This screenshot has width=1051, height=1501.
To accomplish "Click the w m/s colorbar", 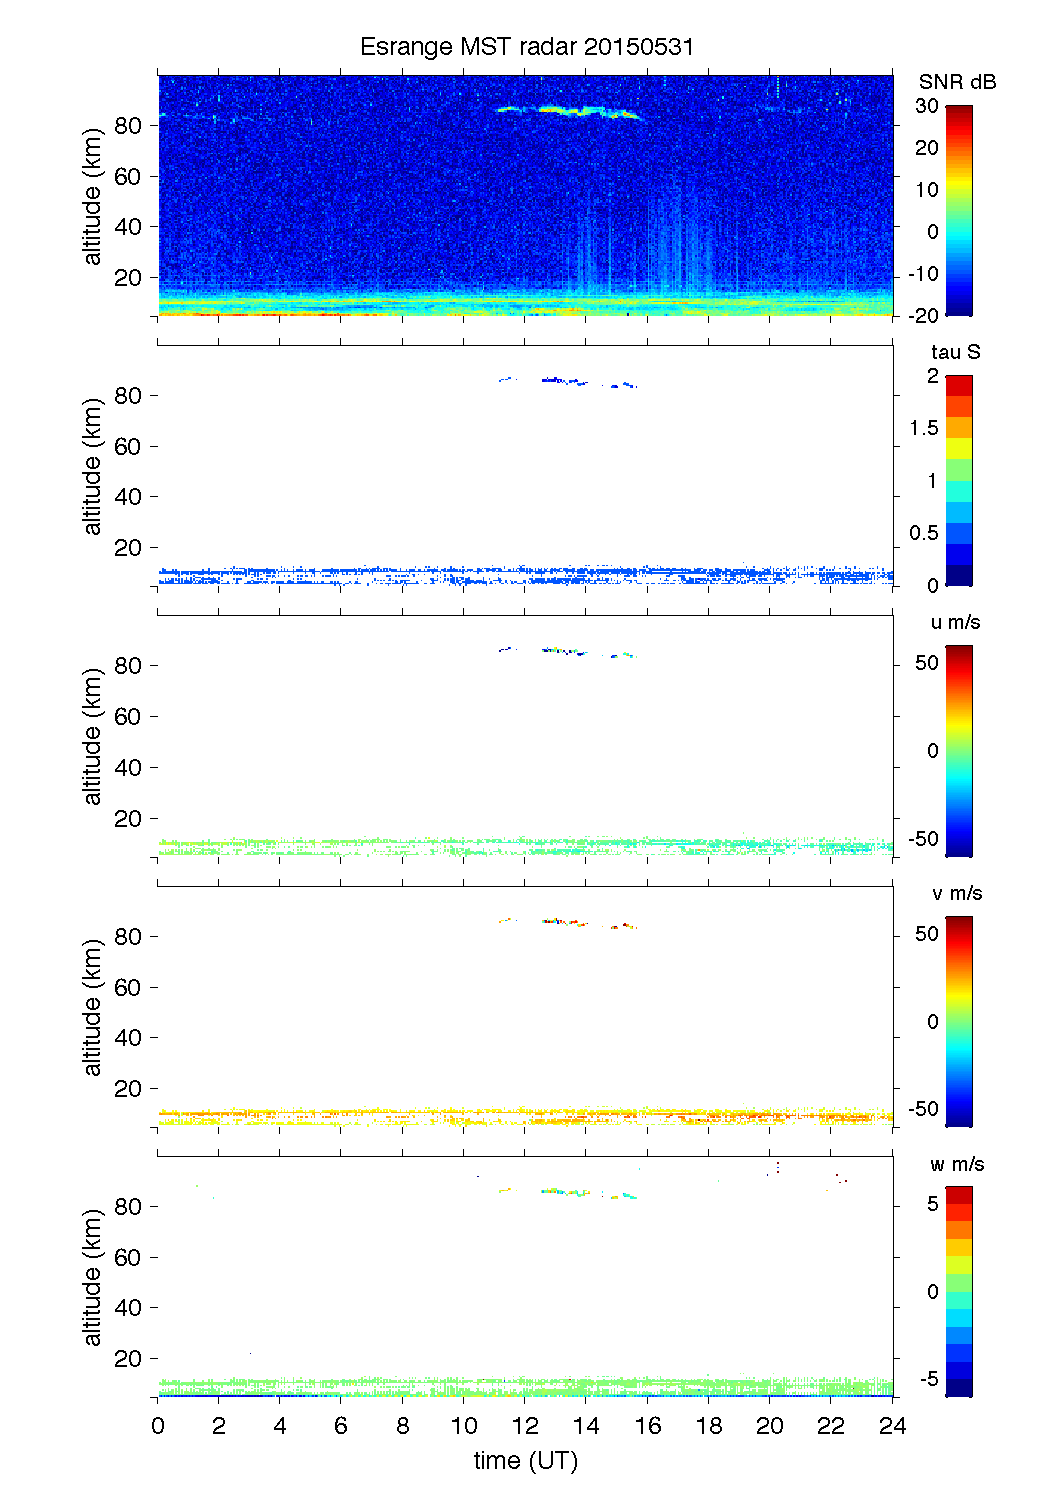I will 958,1291.
